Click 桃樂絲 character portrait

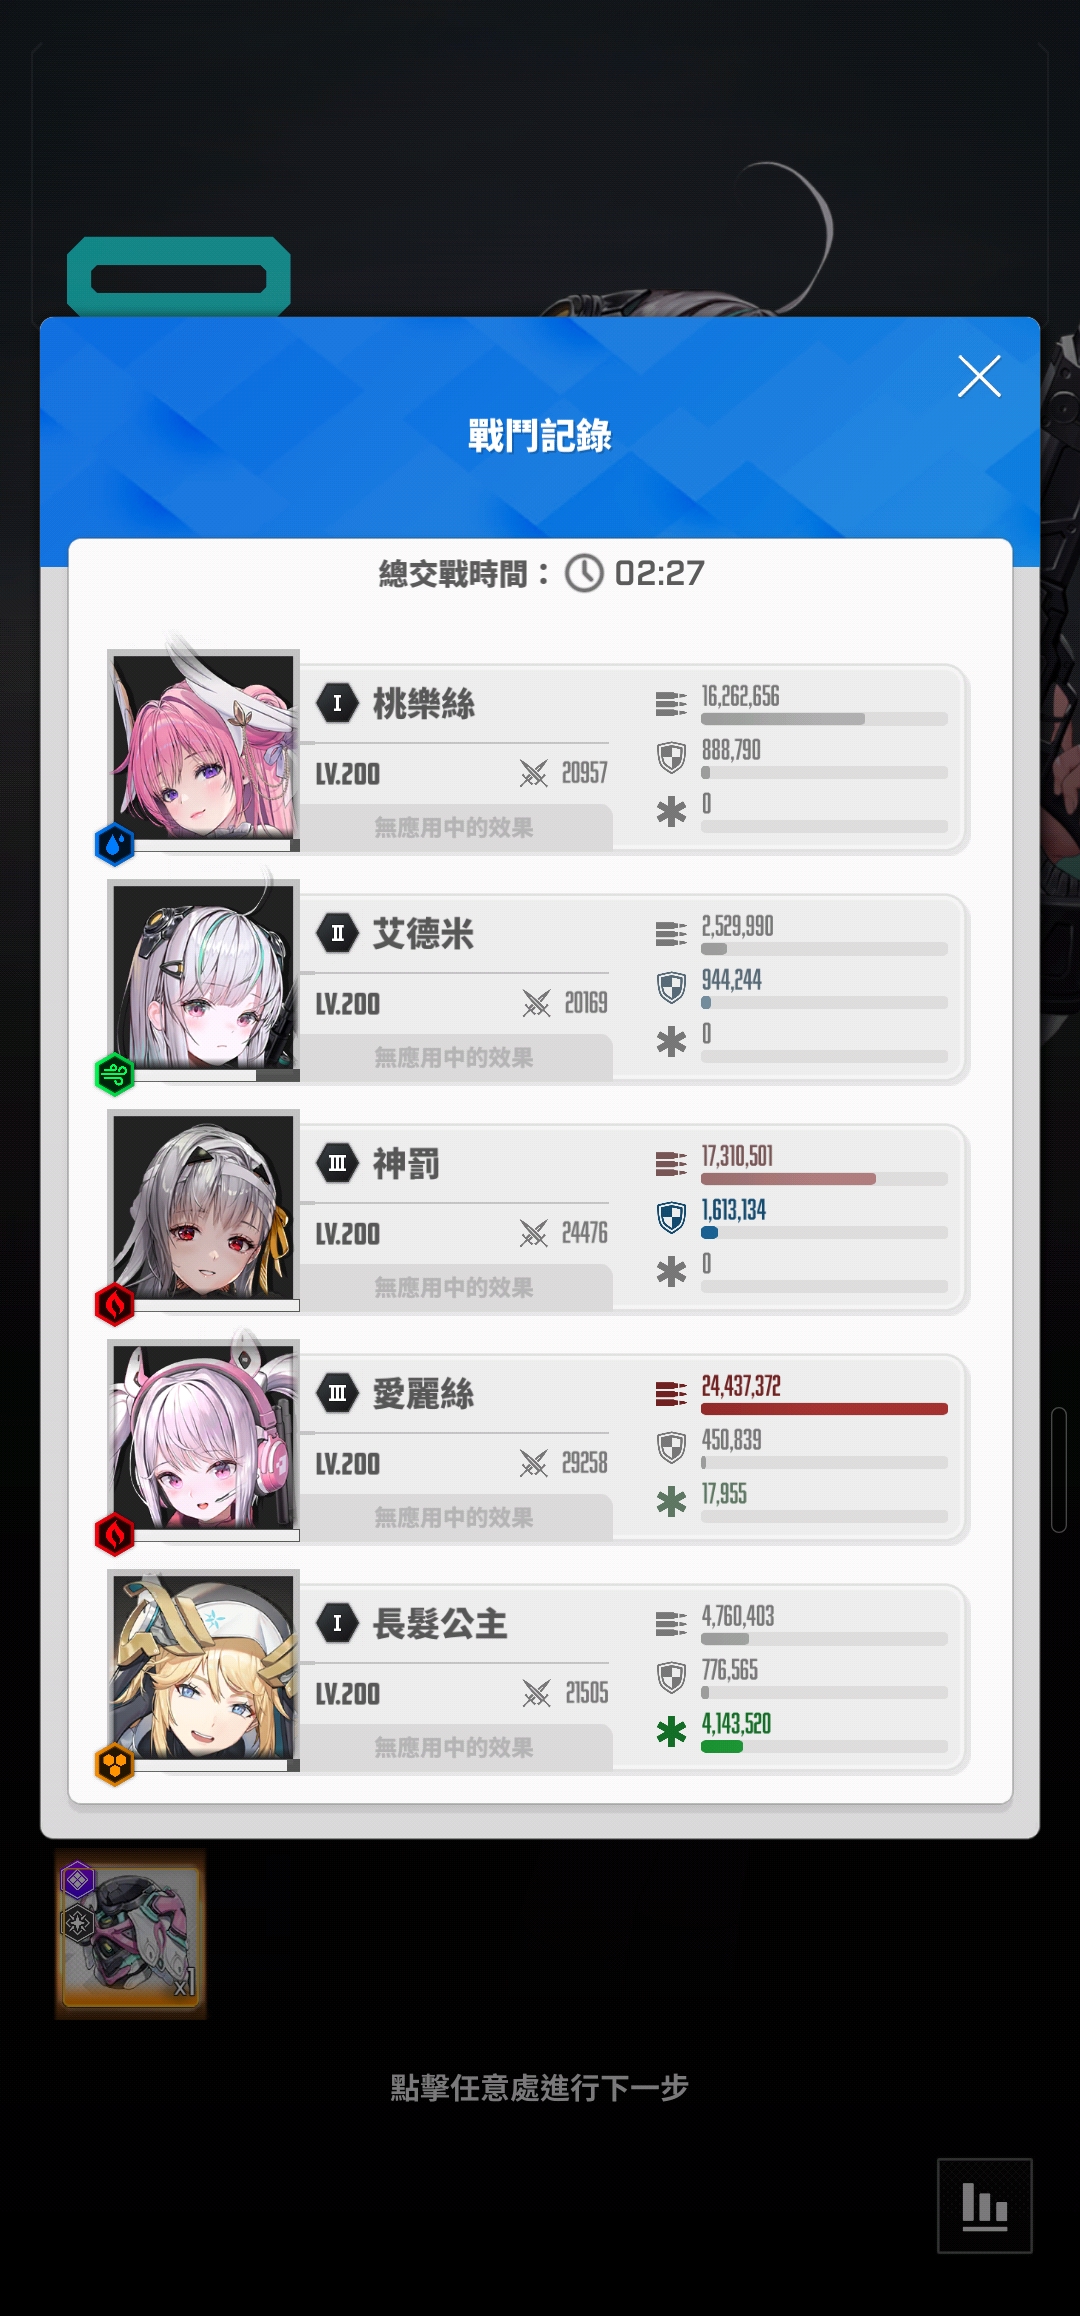(203, 746)
